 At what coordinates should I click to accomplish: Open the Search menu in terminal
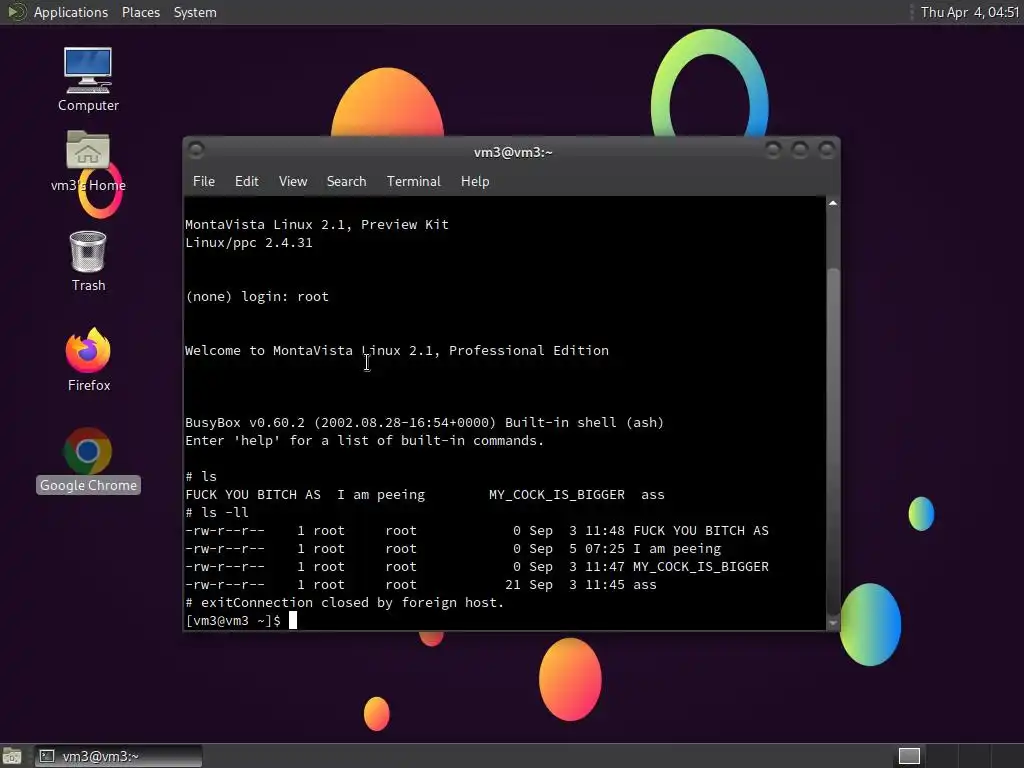(346, 182)
